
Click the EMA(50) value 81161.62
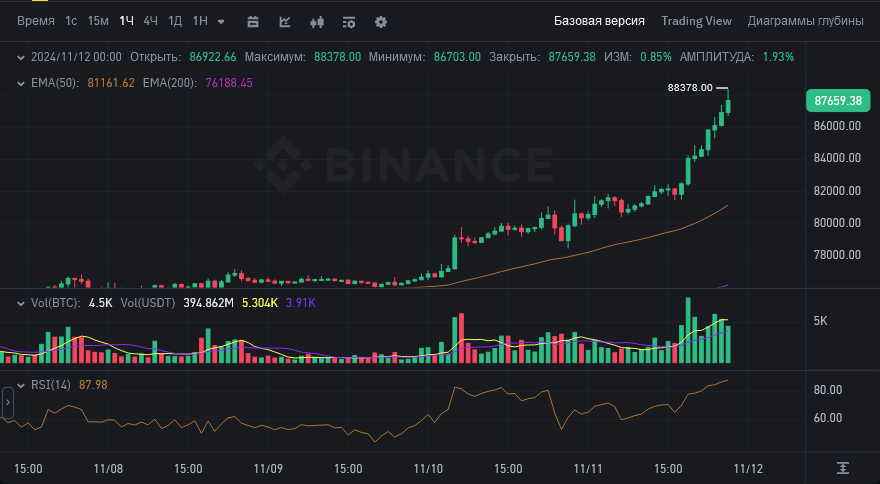(111, 83)
